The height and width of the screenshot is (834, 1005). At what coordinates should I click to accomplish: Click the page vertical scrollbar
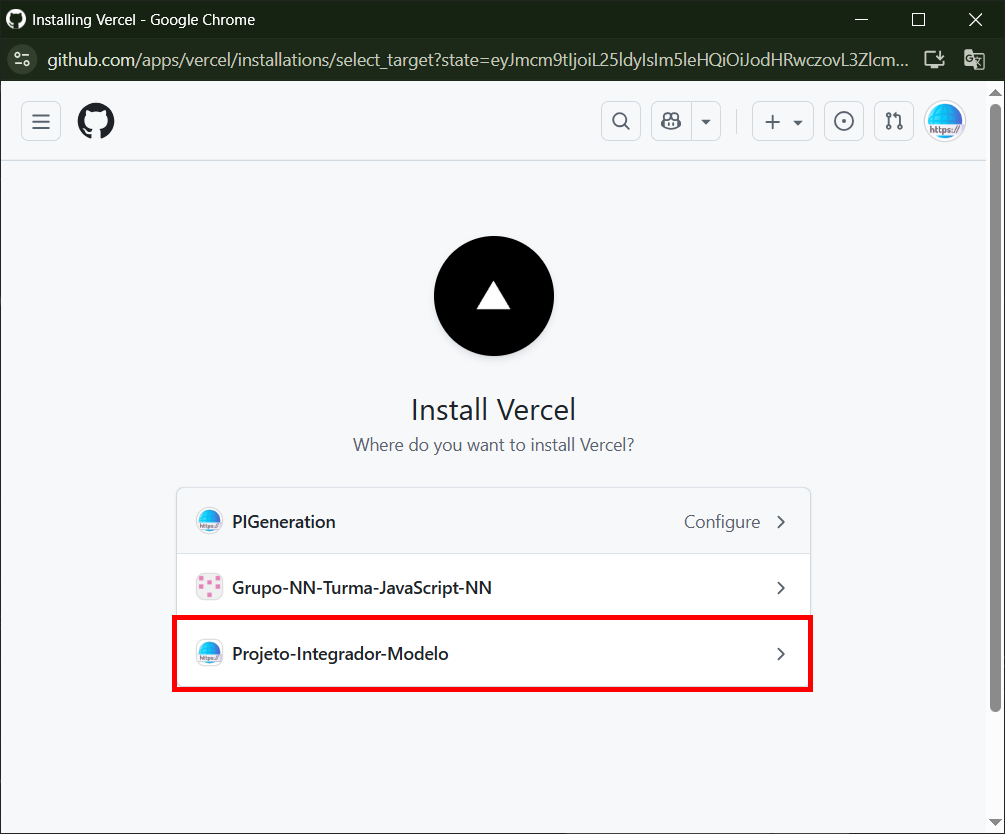[995, 400]
